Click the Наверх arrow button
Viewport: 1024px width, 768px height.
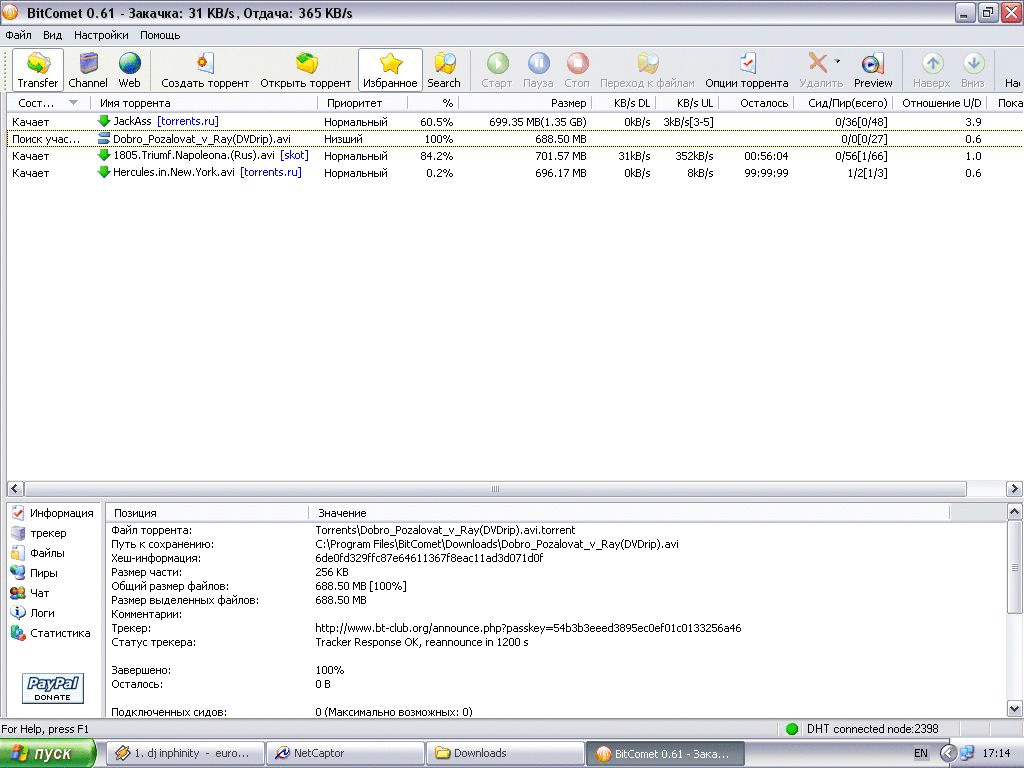click(932, 70)
